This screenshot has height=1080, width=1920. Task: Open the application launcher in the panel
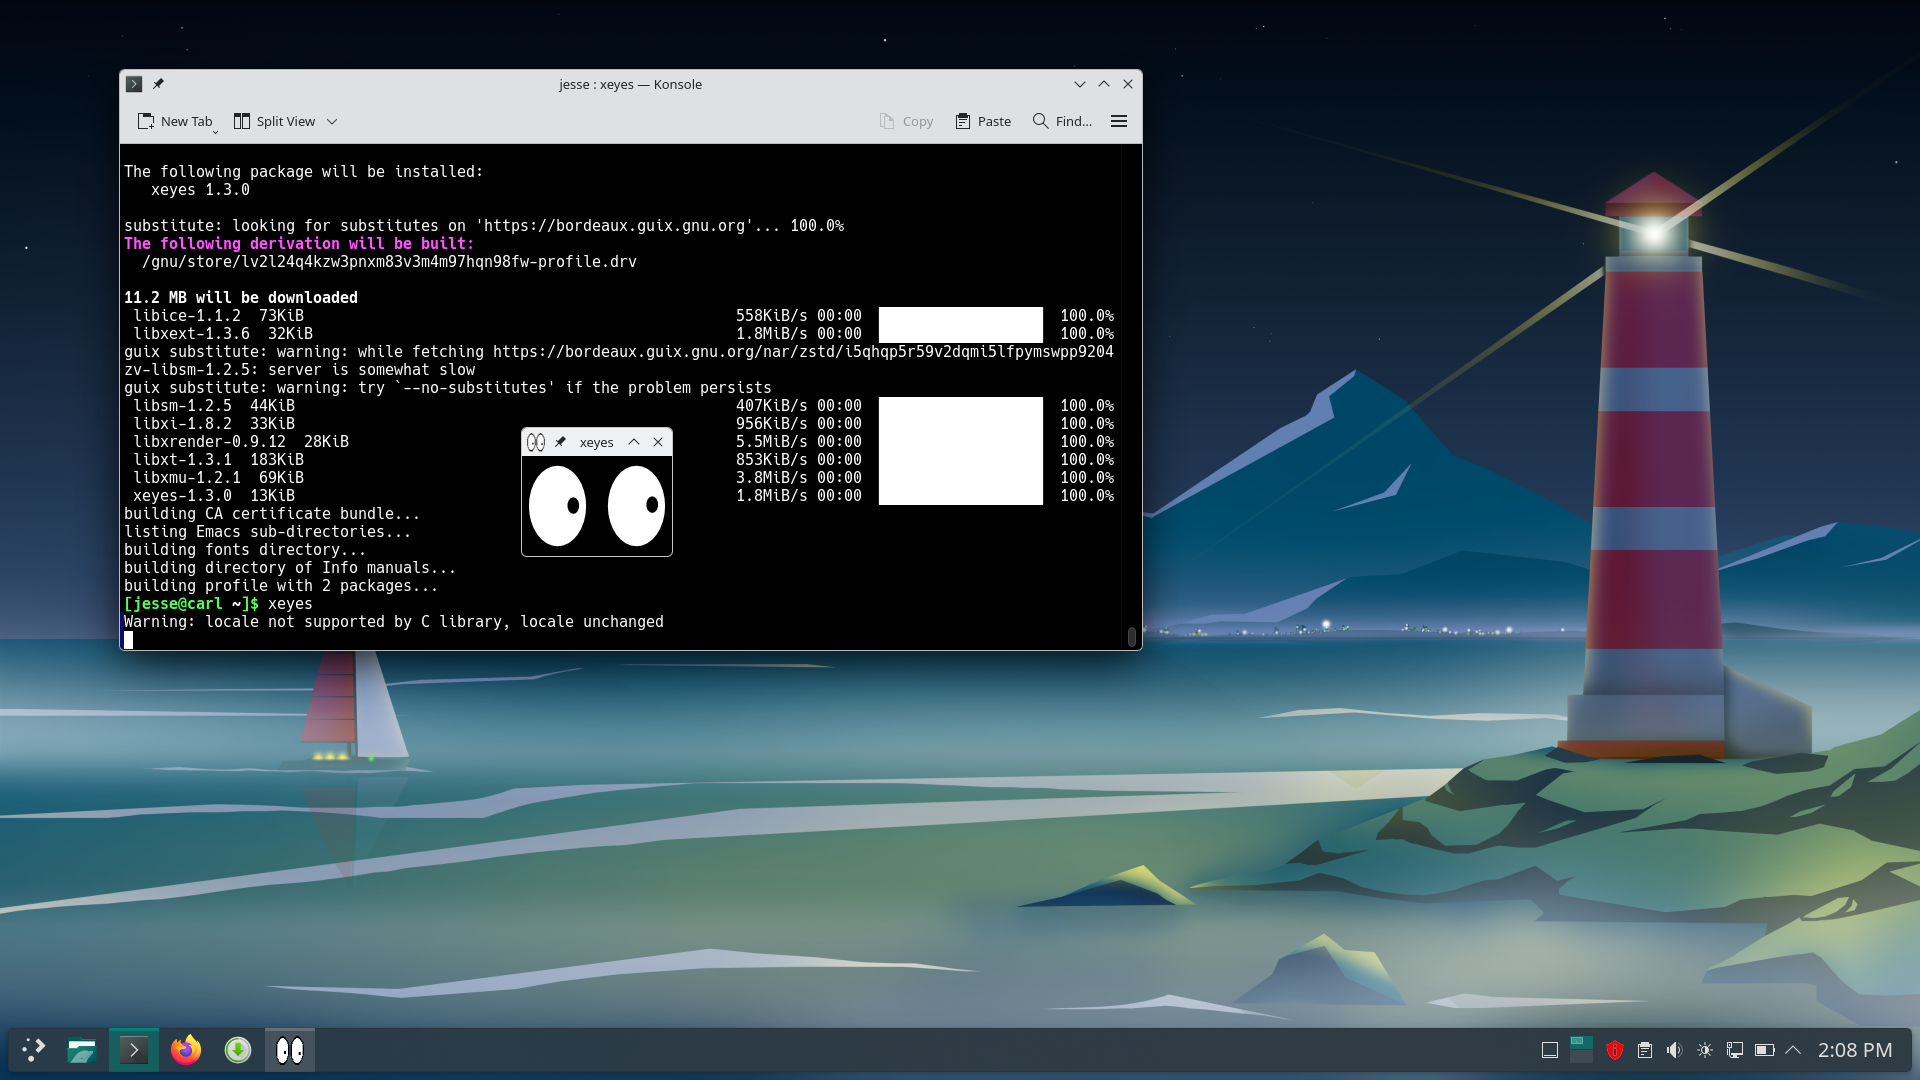point(34,1050)
